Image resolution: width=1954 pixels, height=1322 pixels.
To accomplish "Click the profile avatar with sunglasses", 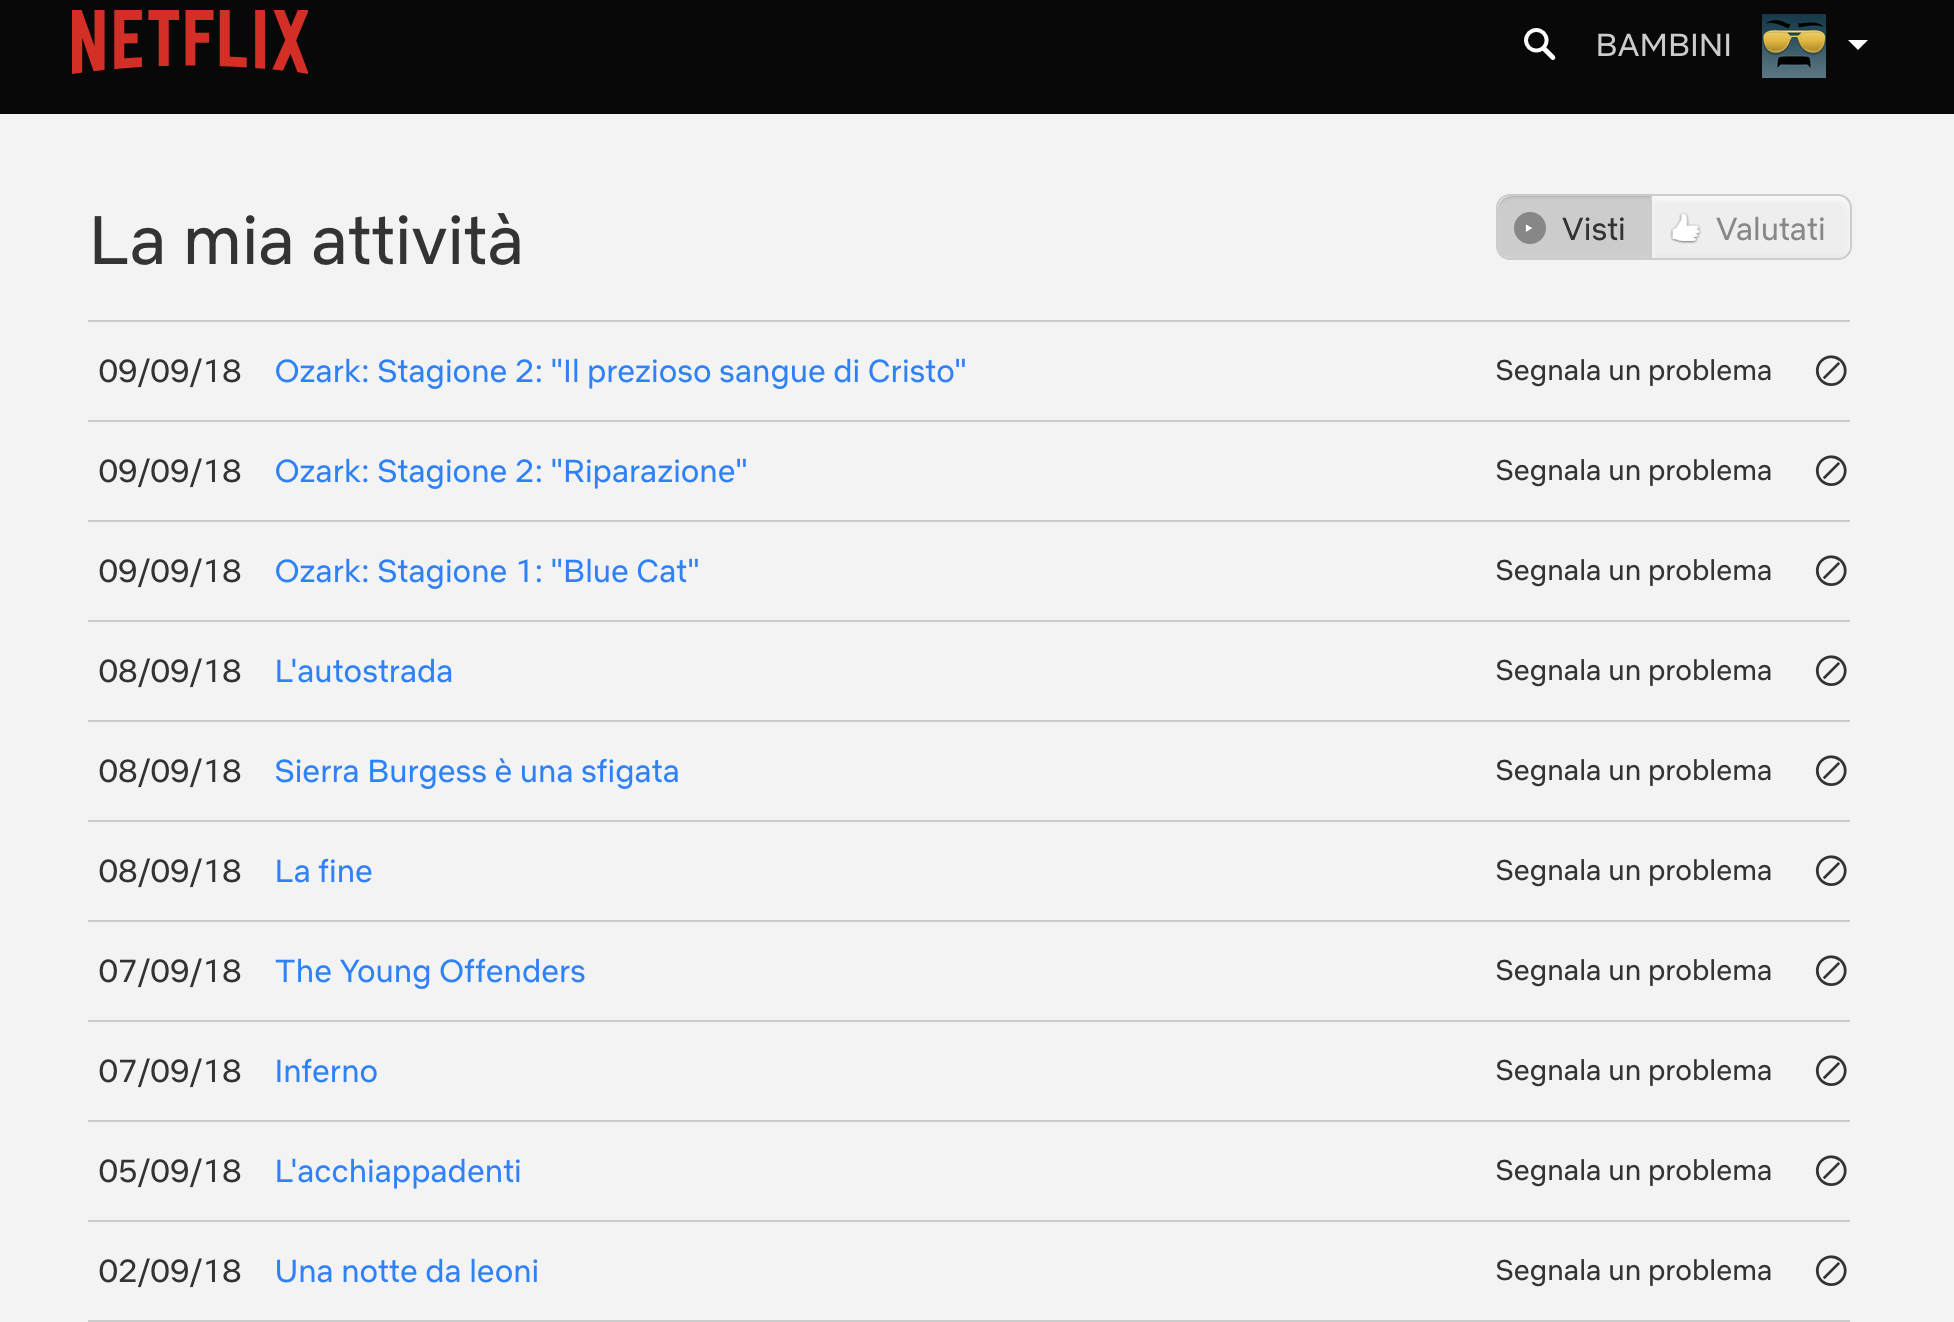I will (1793, 45).
